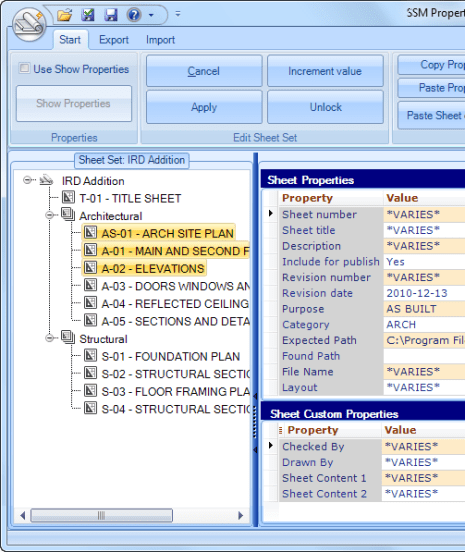Collapse the IRD Addition root node

pos(27,180)
